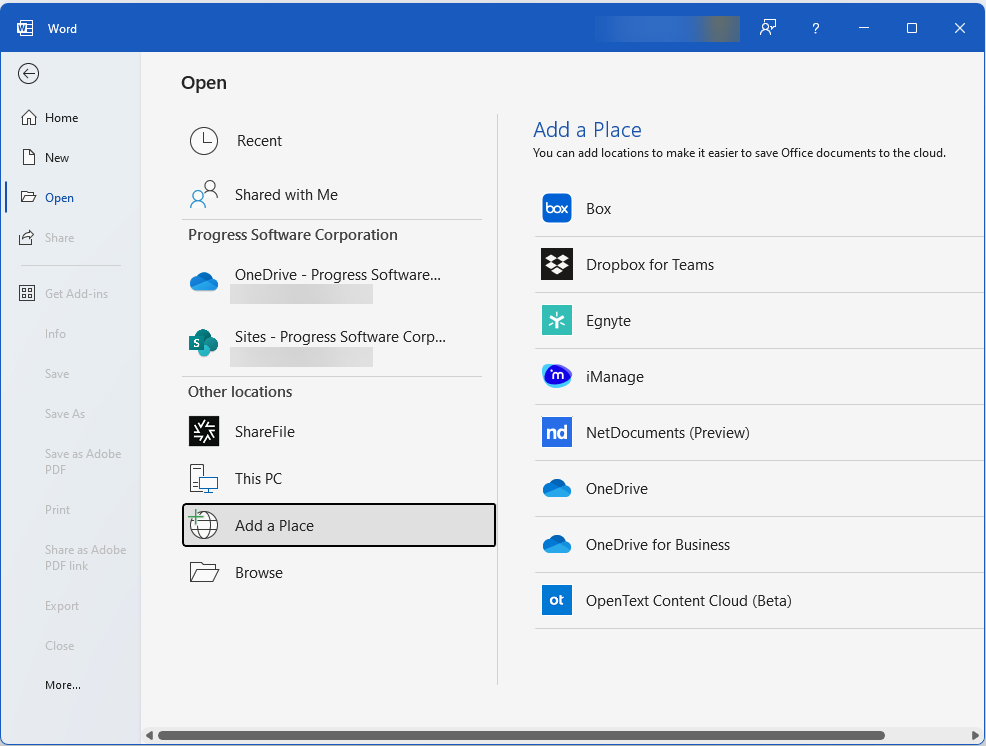Image resolution: width=986 pixels, height=746 pixels.
Task: Click the scrollbar right arrow
Action: click(x=975, y=735)
